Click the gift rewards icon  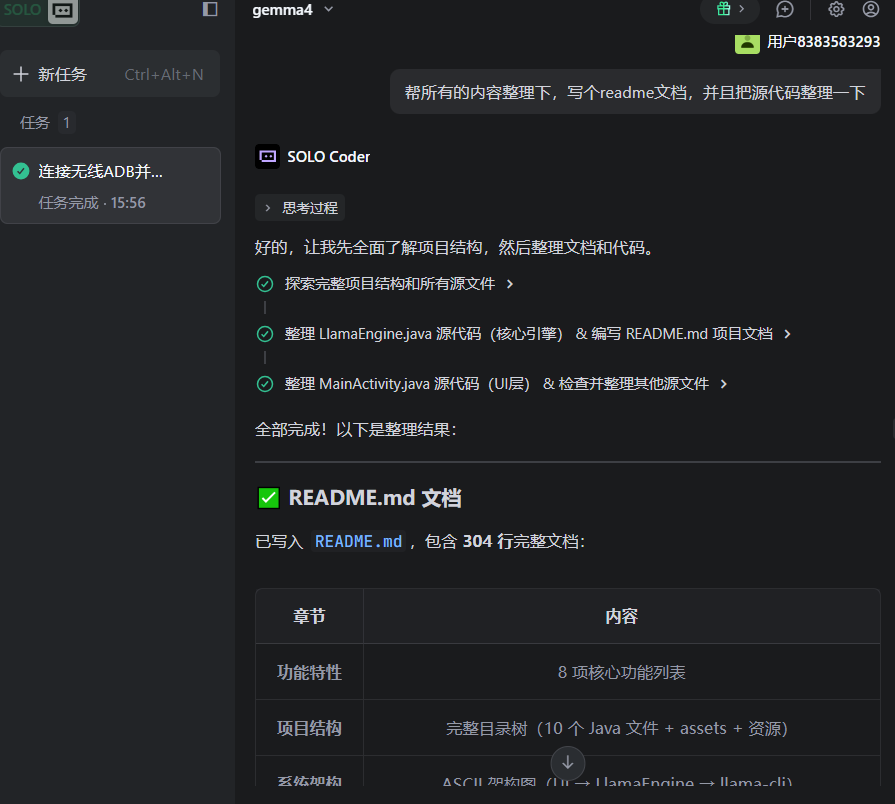[724, 9]
